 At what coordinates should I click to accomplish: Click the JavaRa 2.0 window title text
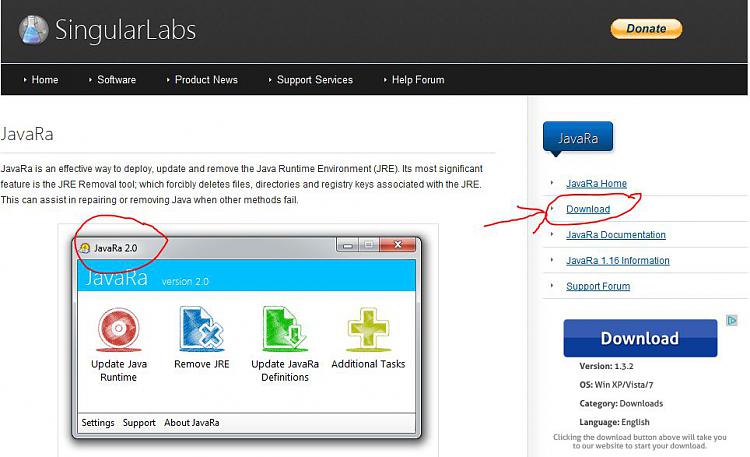pos(115,248)
